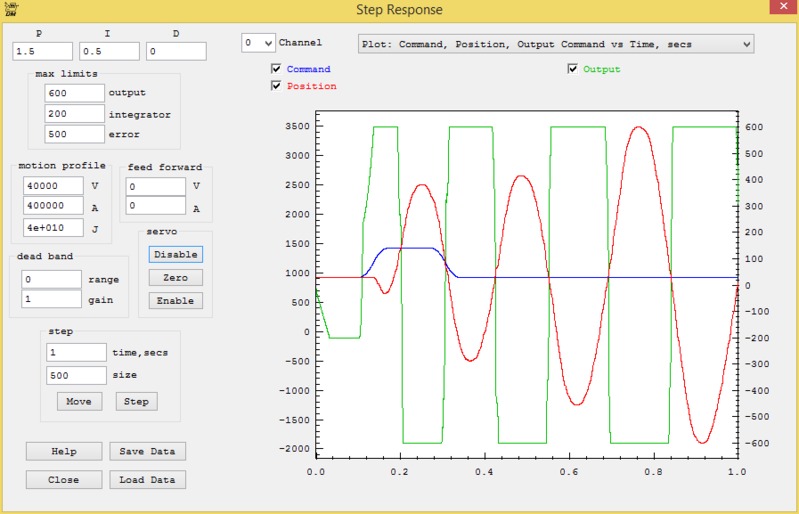
Task: Uncheck the Position plot checkbox
Action: pos(277,86)
